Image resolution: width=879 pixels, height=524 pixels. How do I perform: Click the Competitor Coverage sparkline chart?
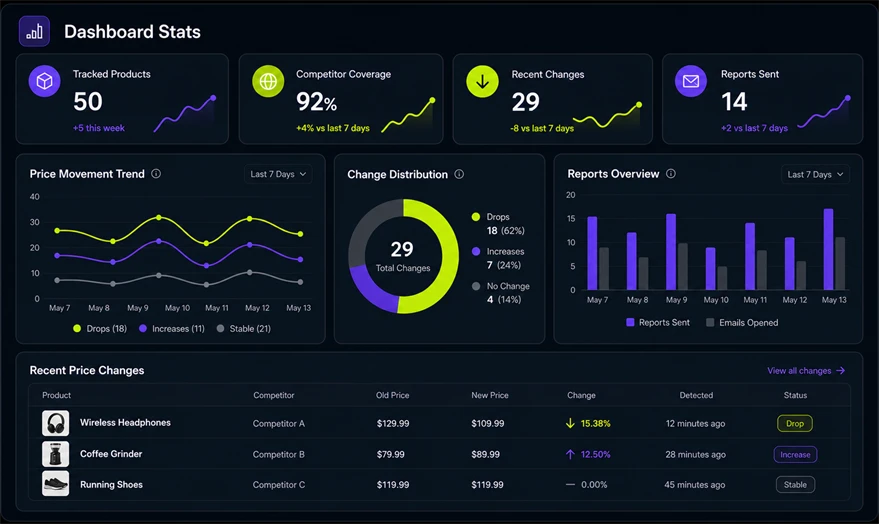[x=408, y=115]
